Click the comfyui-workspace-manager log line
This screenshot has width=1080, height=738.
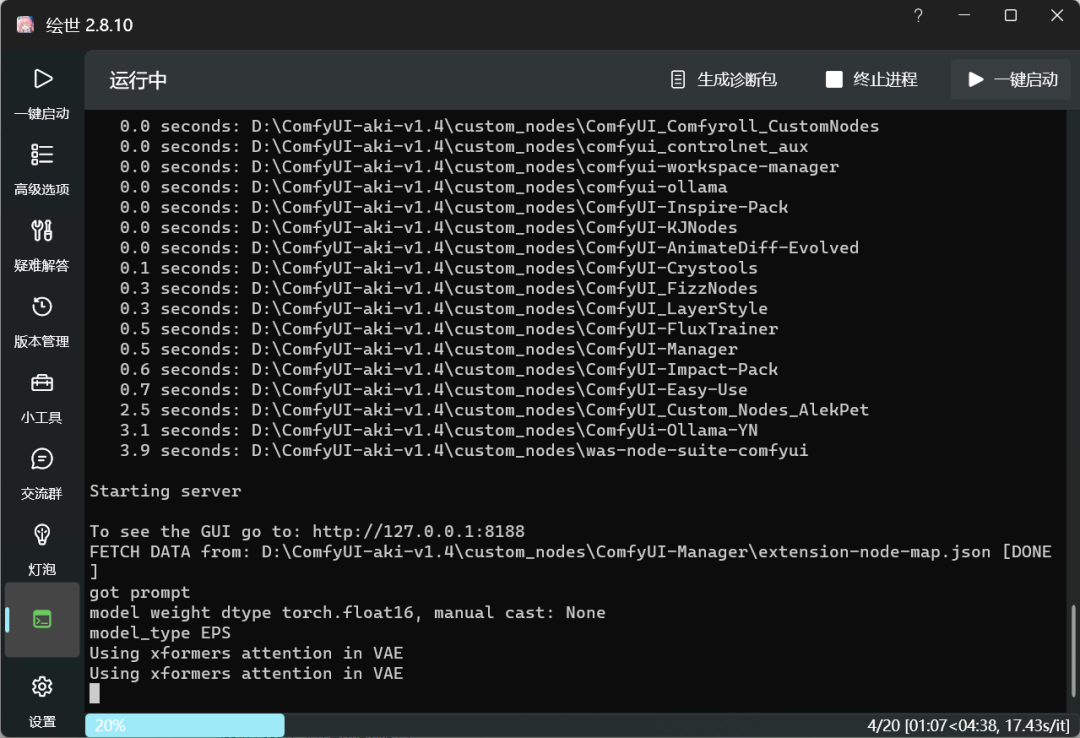[479, 167]
